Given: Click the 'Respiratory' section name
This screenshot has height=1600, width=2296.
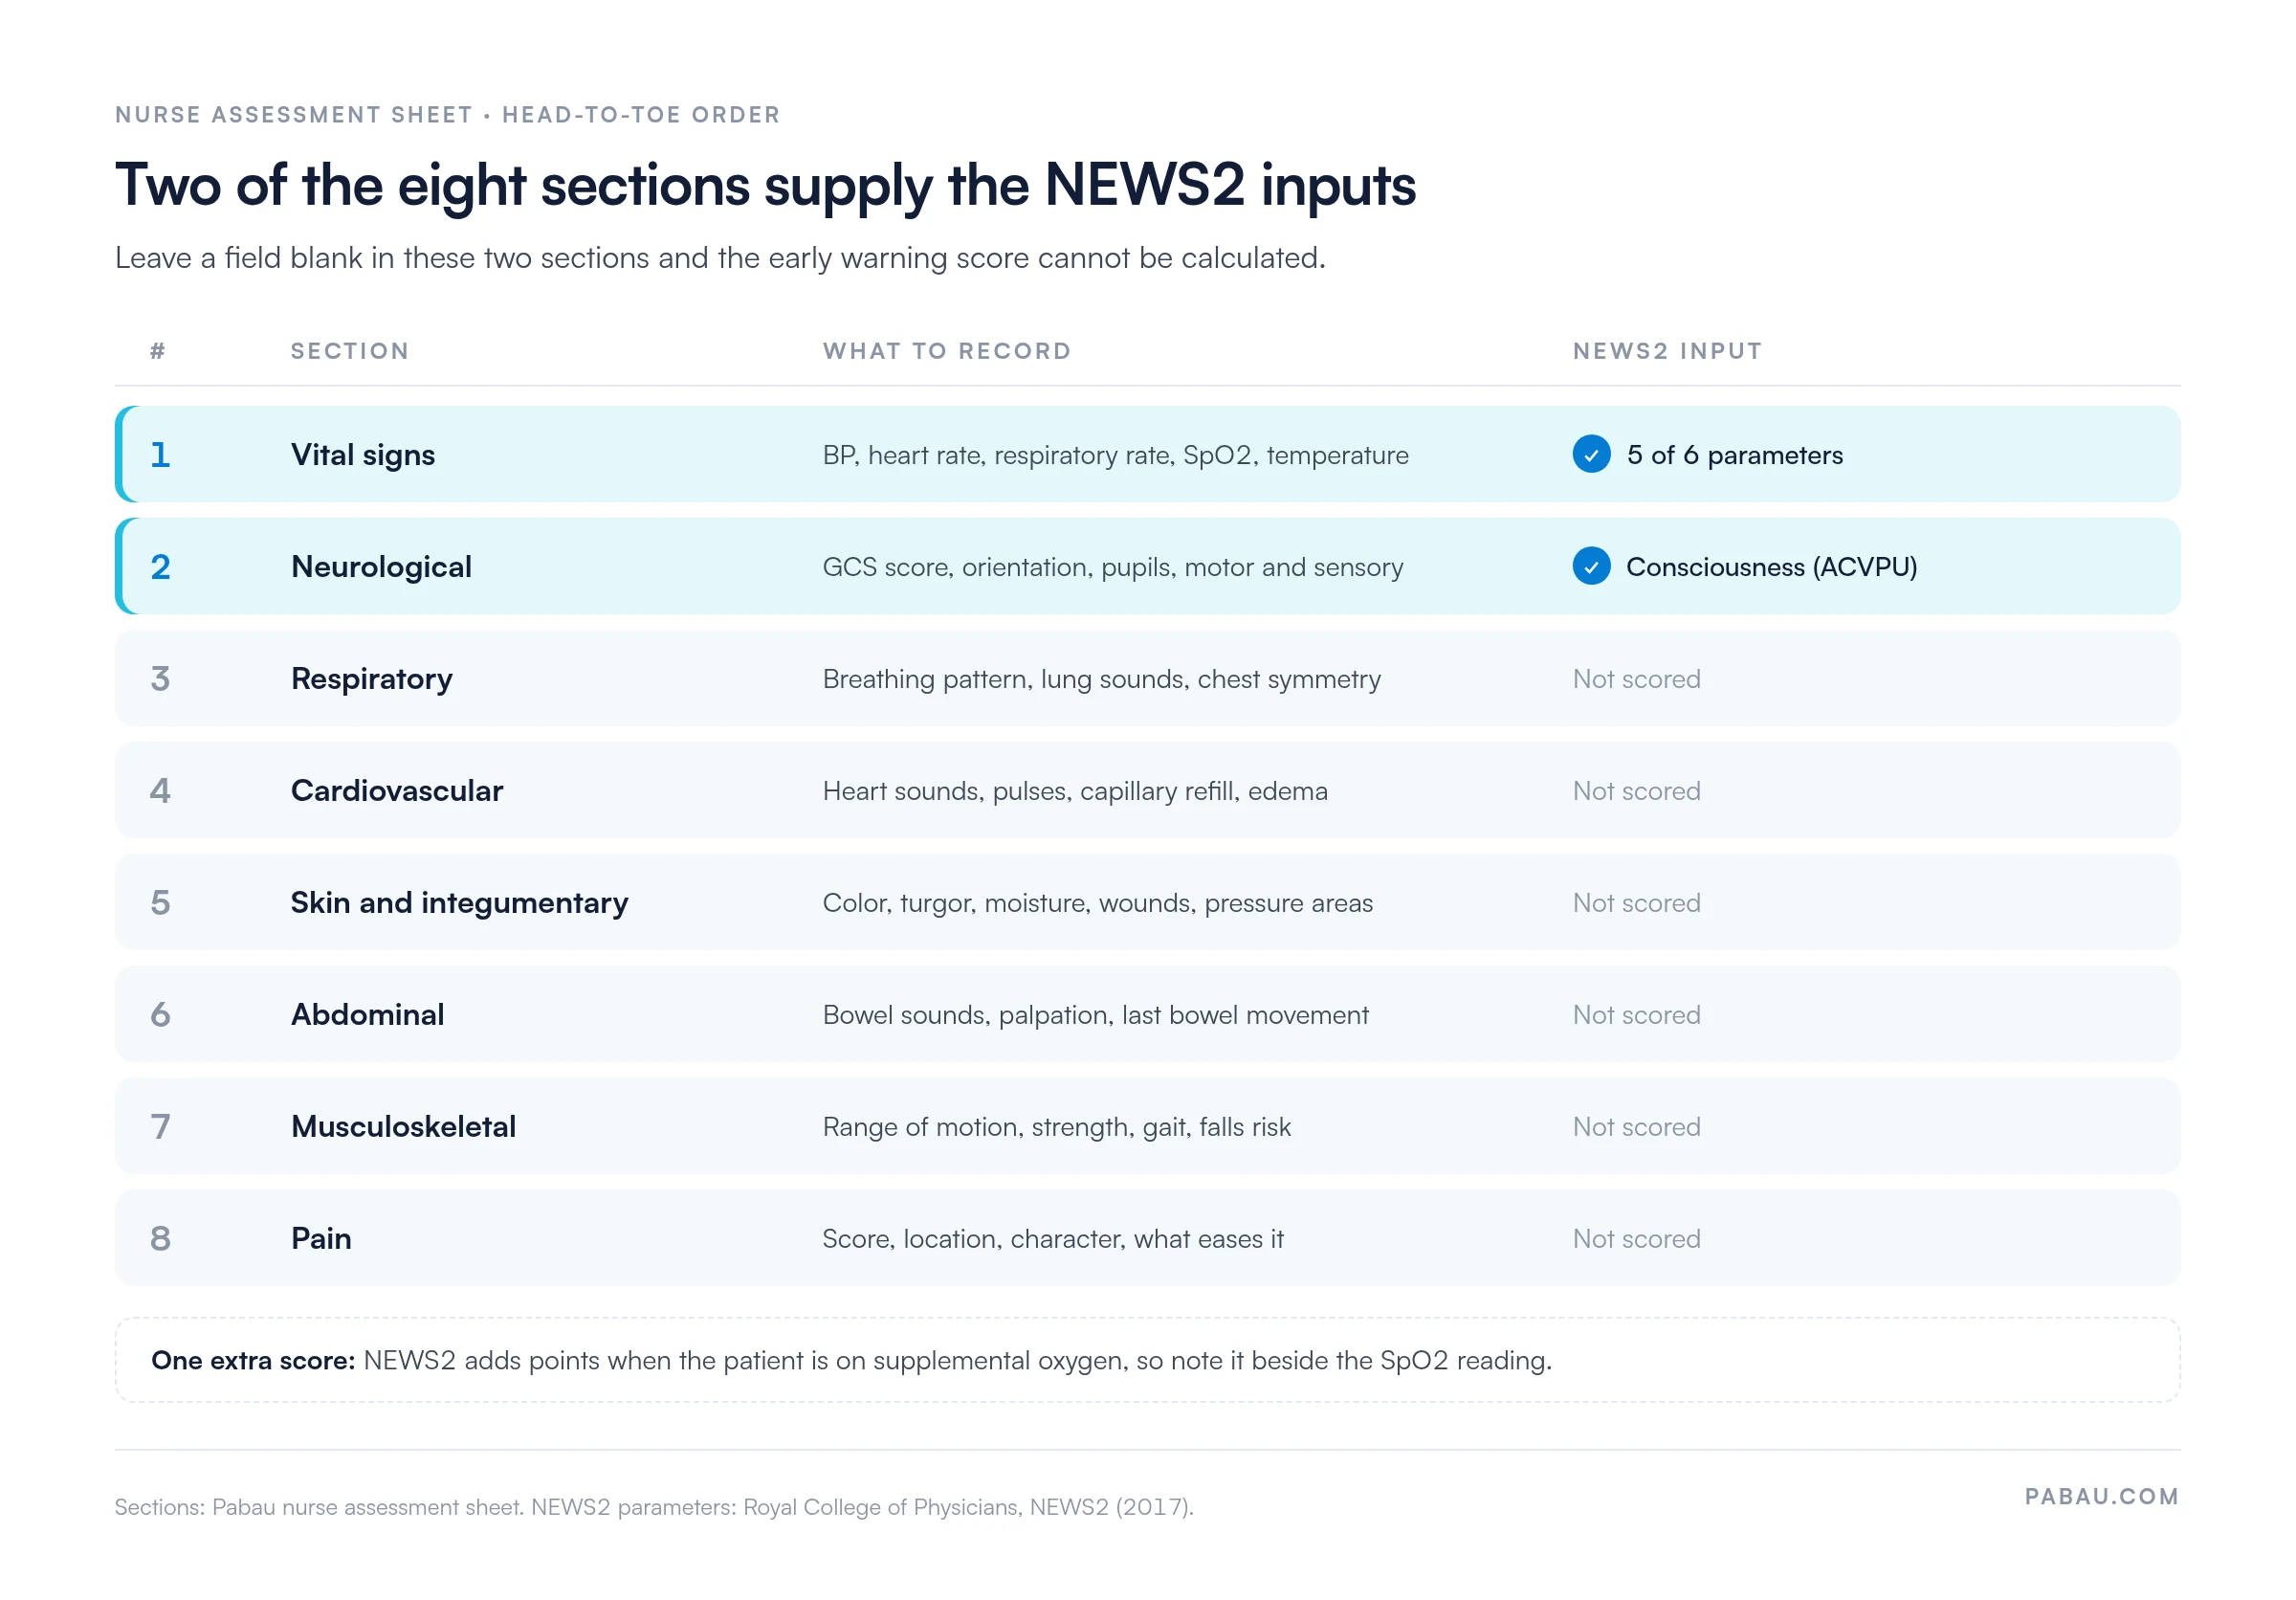Looking at the screenshot, I should click(372, 679).
